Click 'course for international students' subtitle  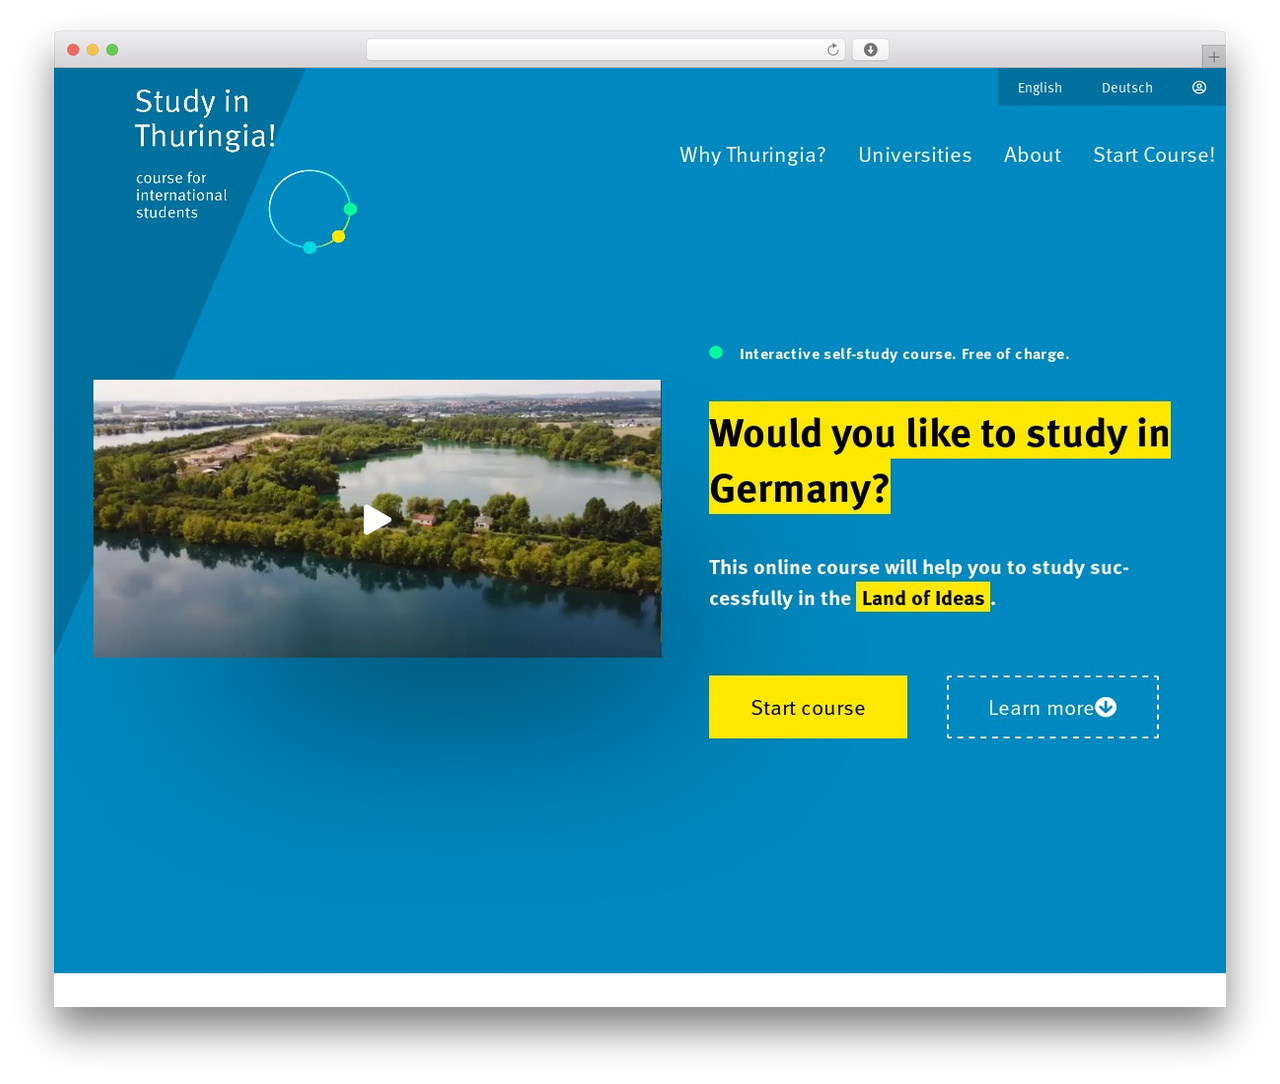(182, 195)
